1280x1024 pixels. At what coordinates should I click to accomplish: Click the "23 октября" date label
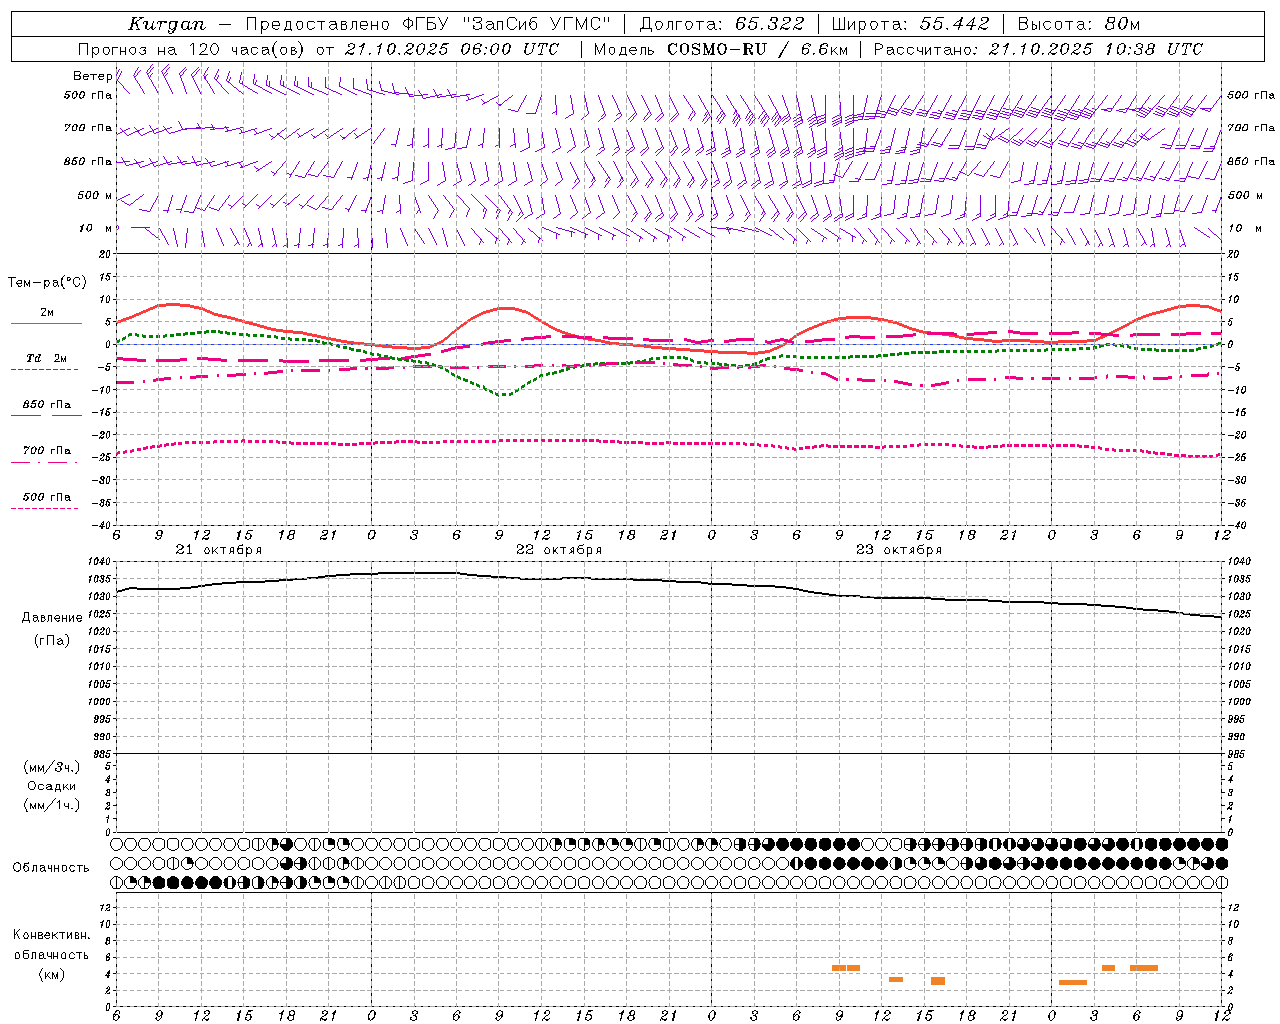899,550
